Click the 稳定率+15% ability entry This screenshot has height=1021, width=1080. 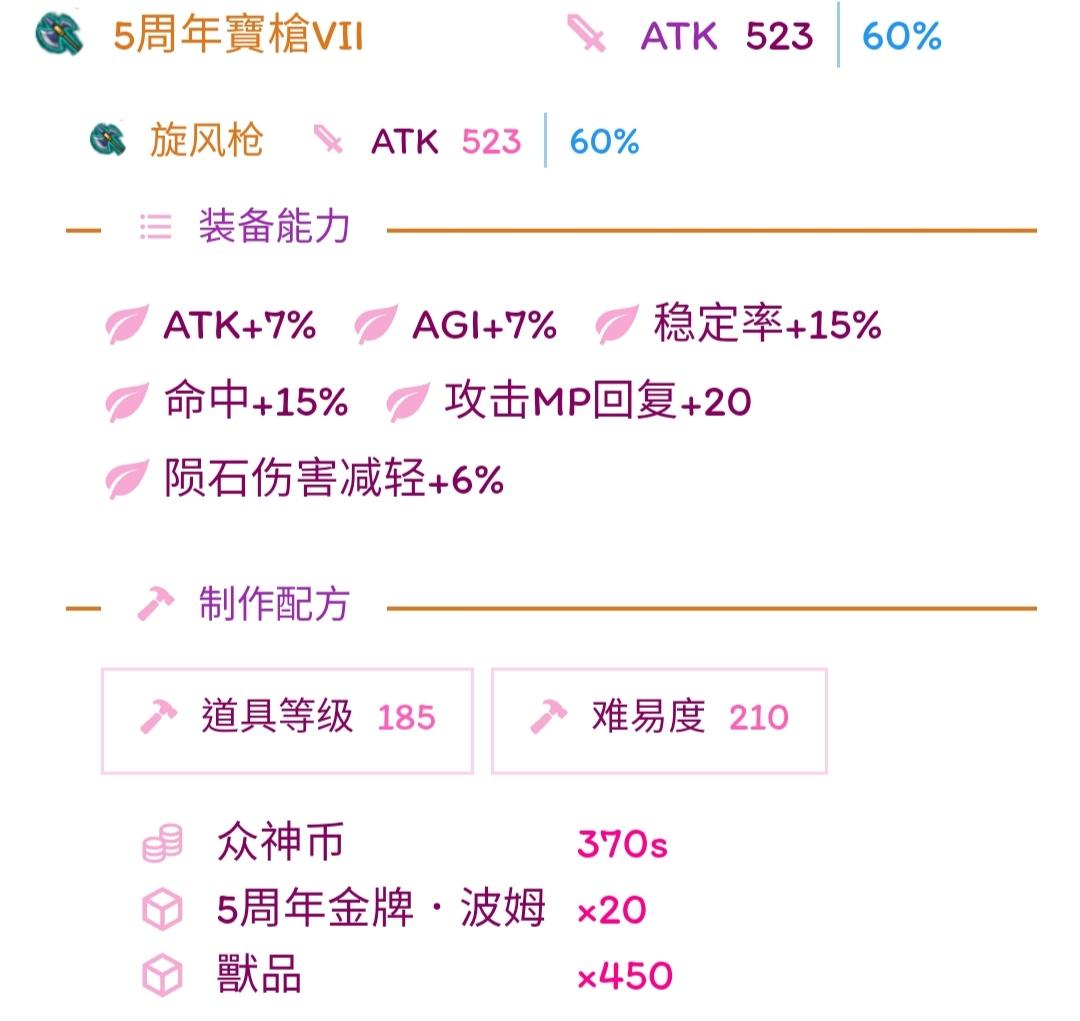pos(767,323)
